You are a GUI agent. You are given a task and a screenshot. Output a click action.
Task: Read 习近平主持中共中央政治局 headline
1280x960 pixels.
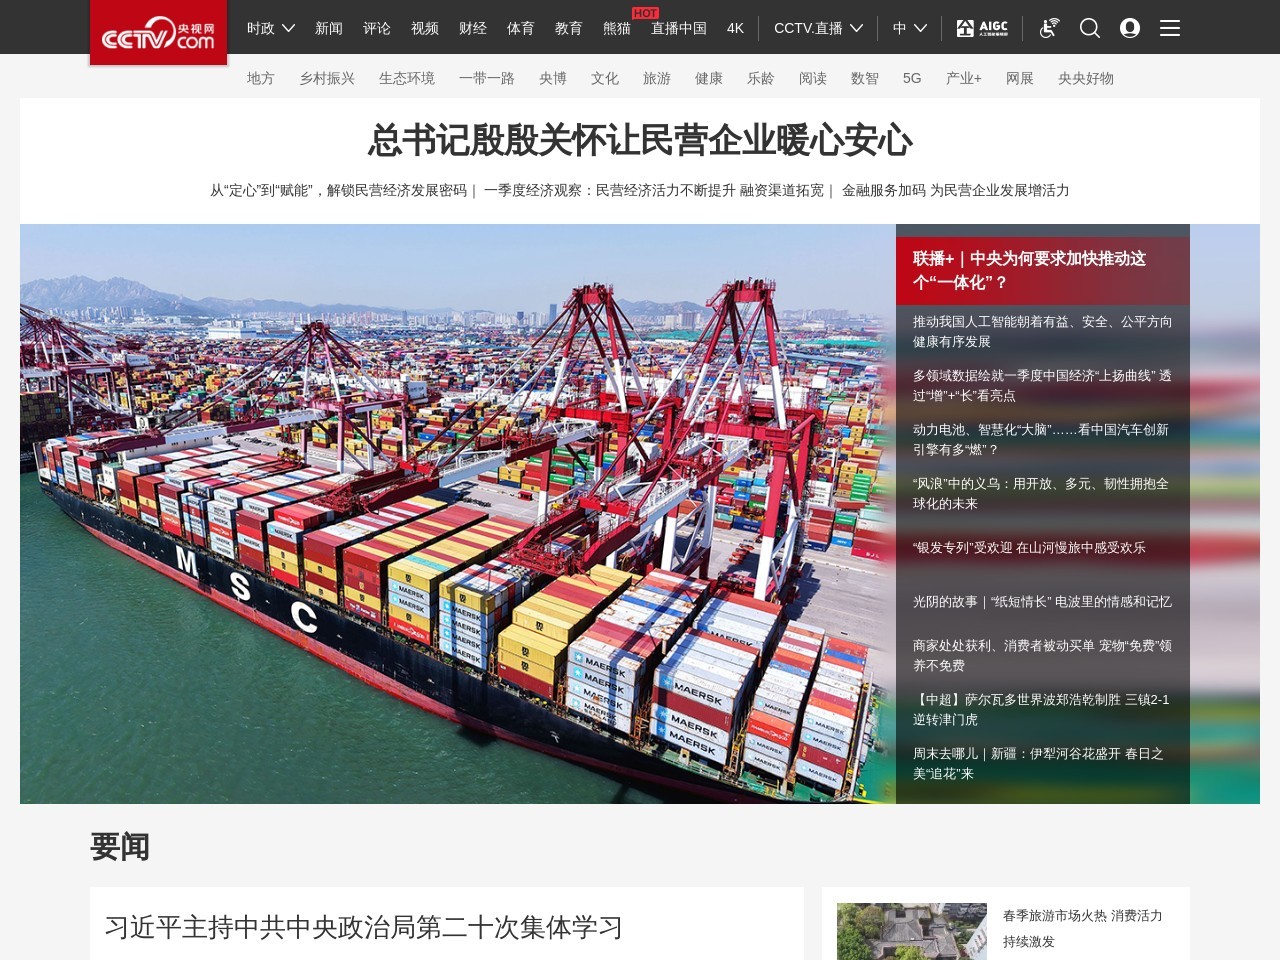(364, 927)
